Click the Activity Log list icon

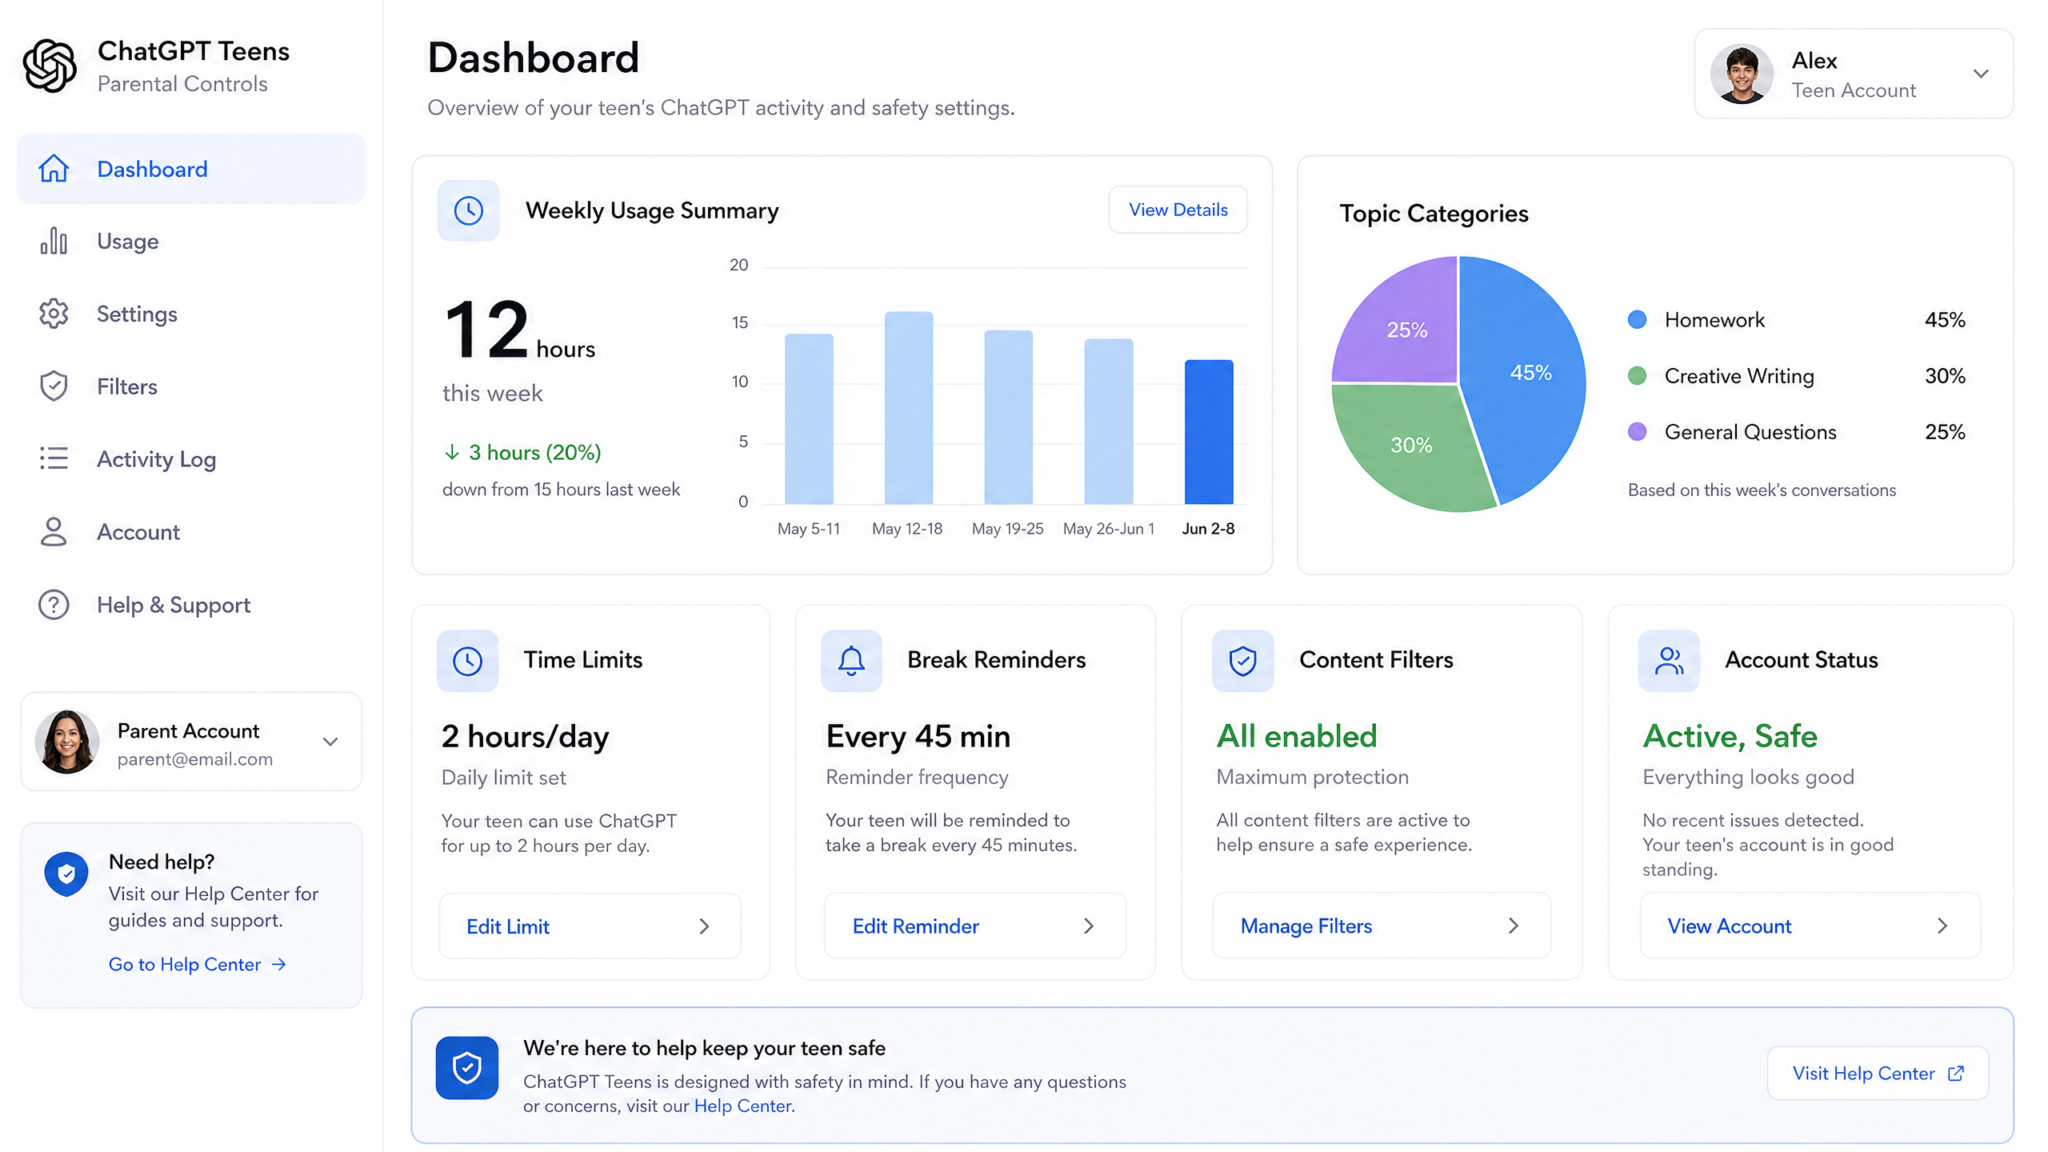pyautogui.click(x=54, y=458)
